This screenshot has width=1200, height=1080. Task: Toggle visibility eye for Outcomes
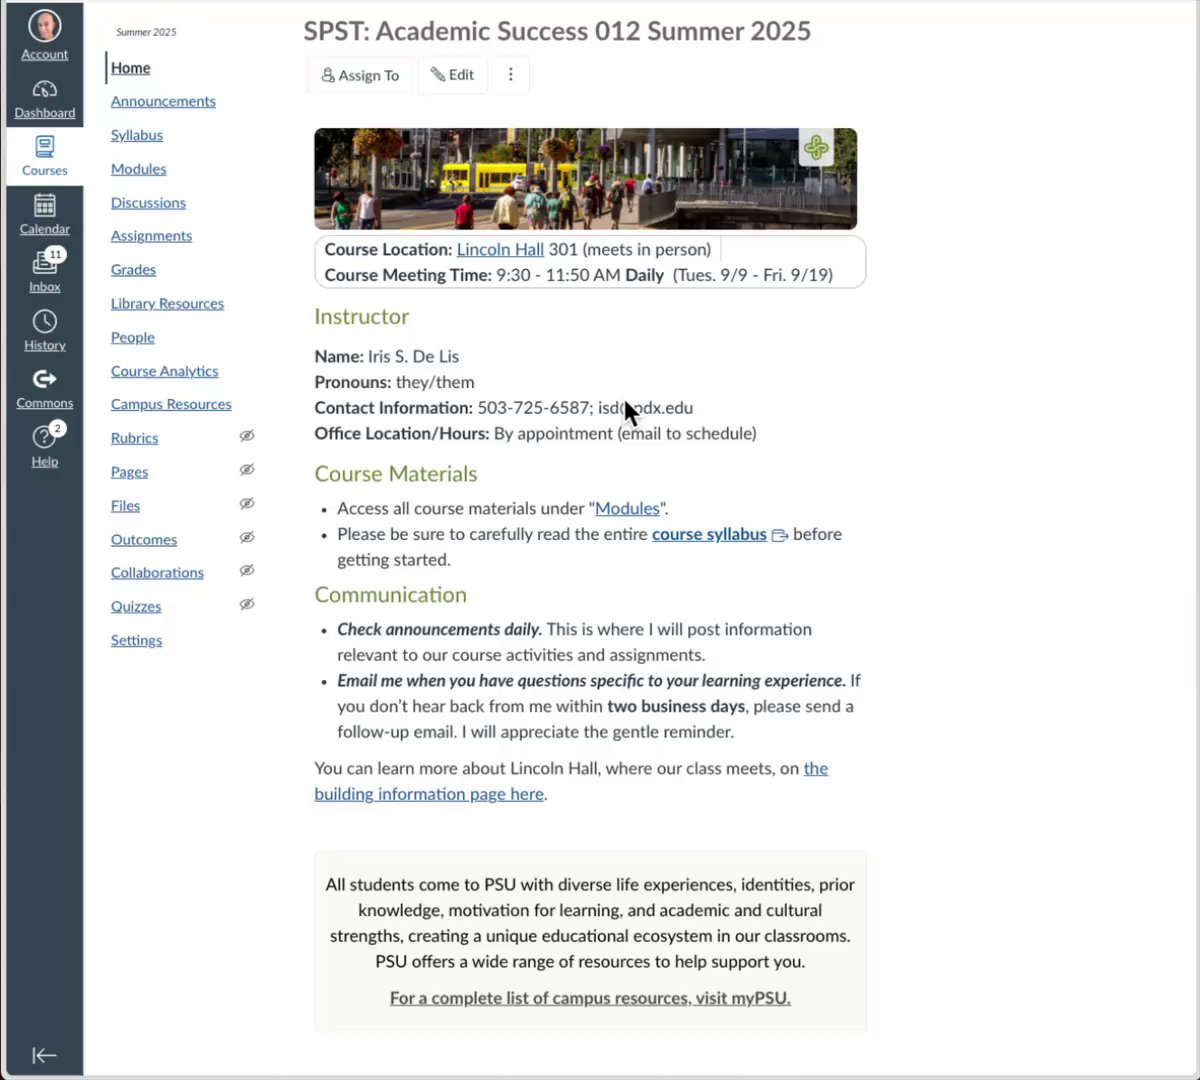[x=247, y=538]
